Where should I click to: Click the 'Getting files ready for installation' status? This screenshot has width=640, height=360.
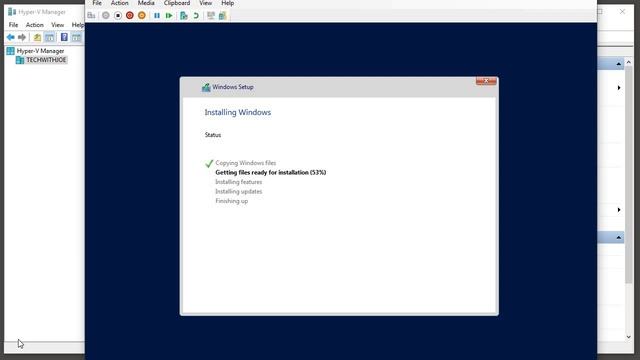click(x=271, y=173)
